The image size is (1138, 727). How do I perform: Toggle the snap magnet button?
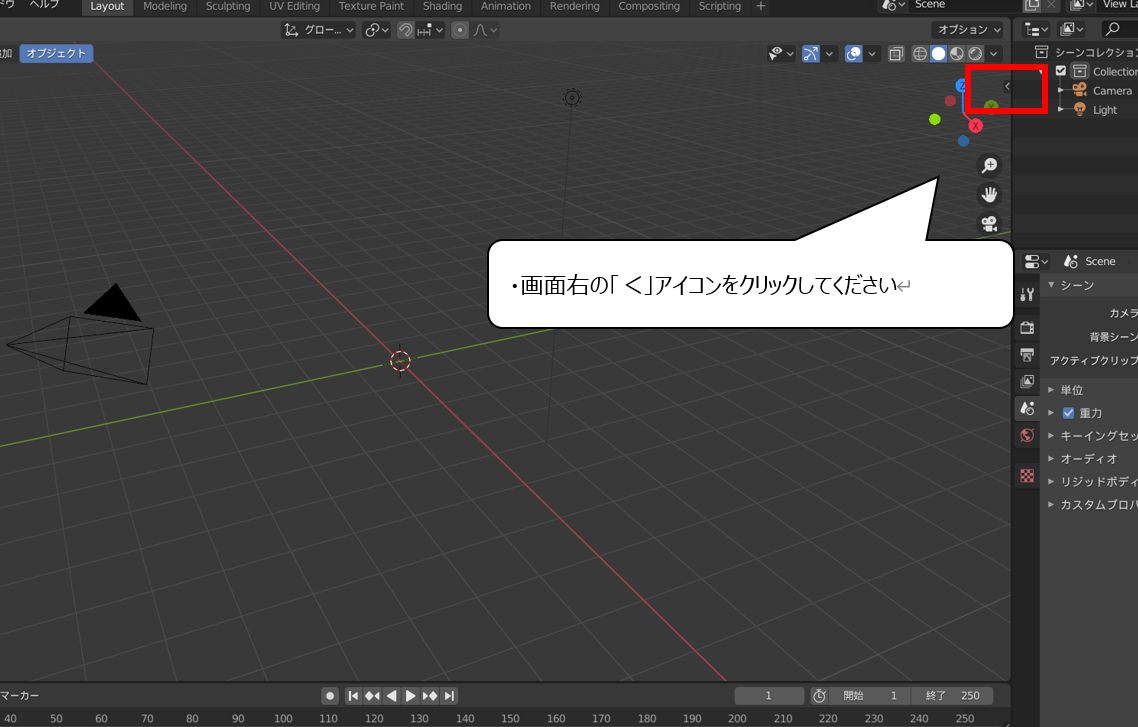pyautogui.click(x=406, y=30)
